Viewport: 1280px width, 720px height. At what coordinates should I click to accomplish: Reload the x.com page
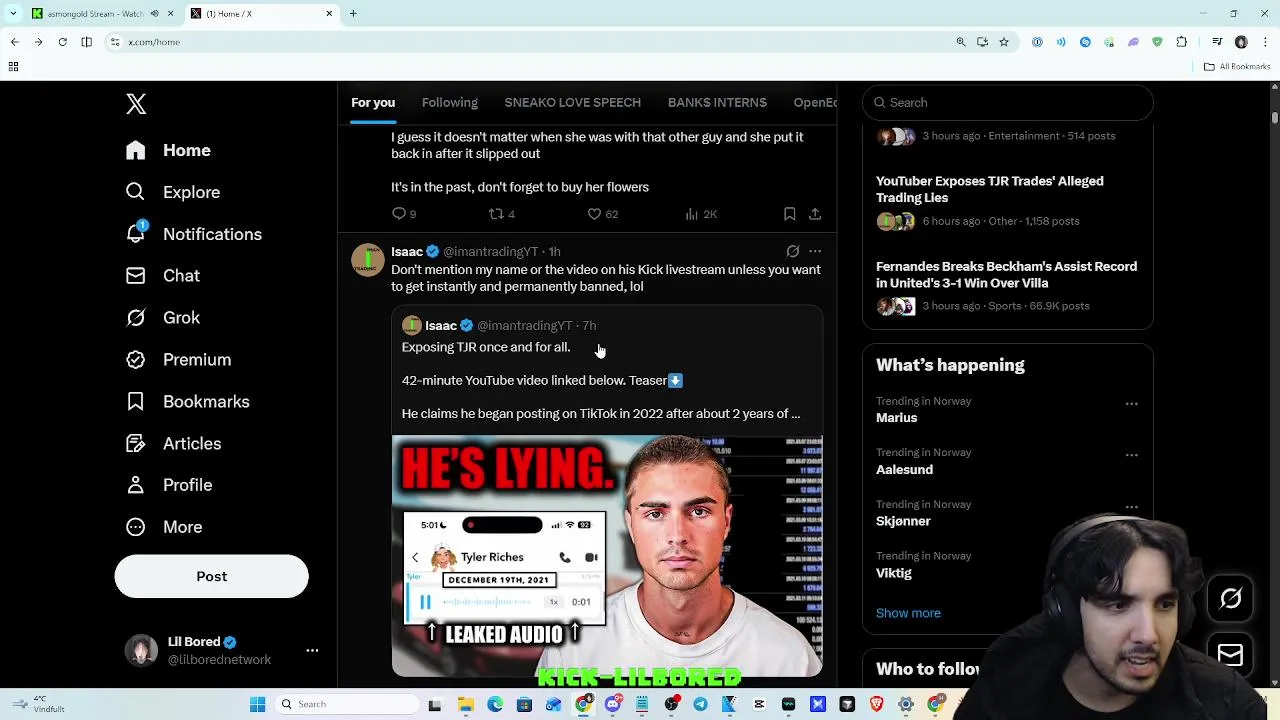click(62, 42)
